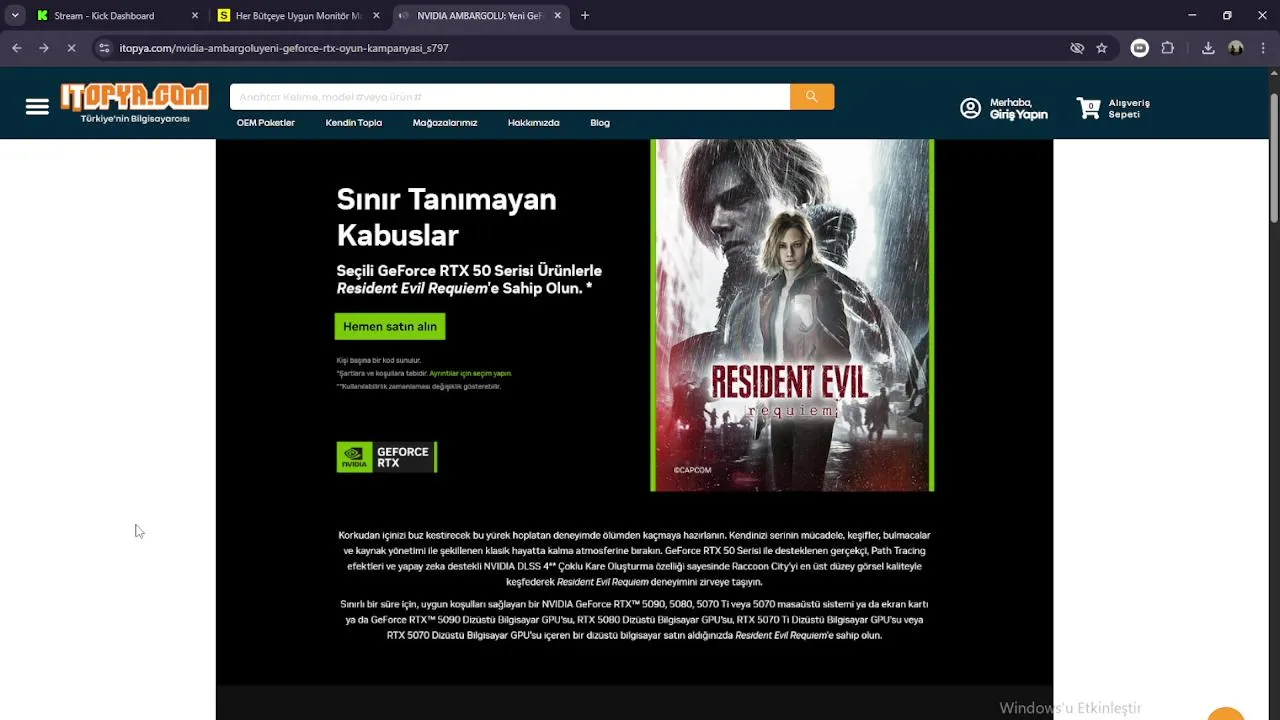This screenshot has height=720, width=1280.
Task: Click the extension icon left of puzzle icon
Action: tap(1140, 48)
